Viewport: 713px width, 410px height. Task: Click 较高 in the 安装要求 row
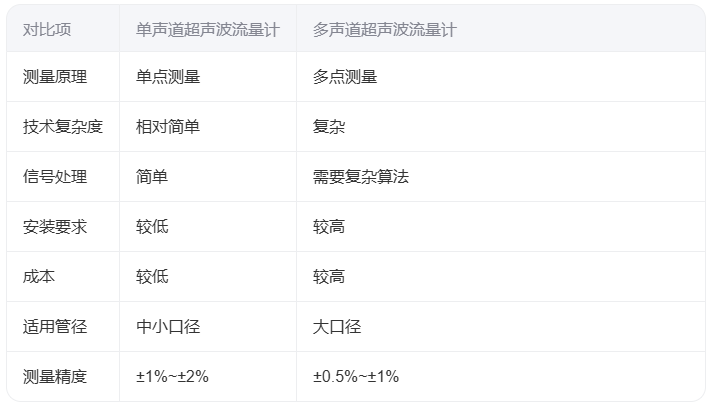click(329, 227)
